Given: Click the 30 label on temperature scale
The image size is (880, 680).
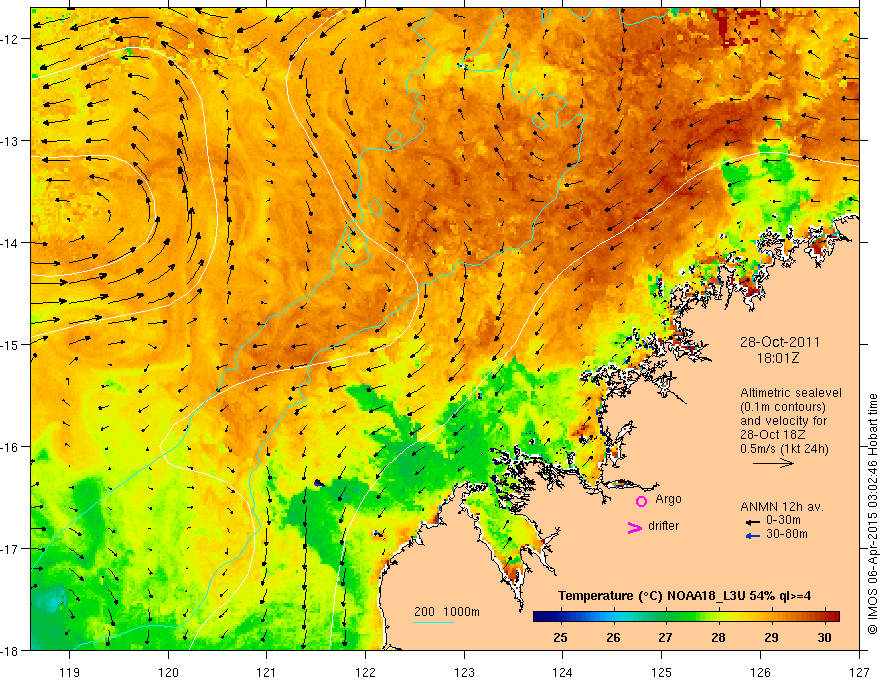Looking at the screenshot, I should tap(824, 637).
